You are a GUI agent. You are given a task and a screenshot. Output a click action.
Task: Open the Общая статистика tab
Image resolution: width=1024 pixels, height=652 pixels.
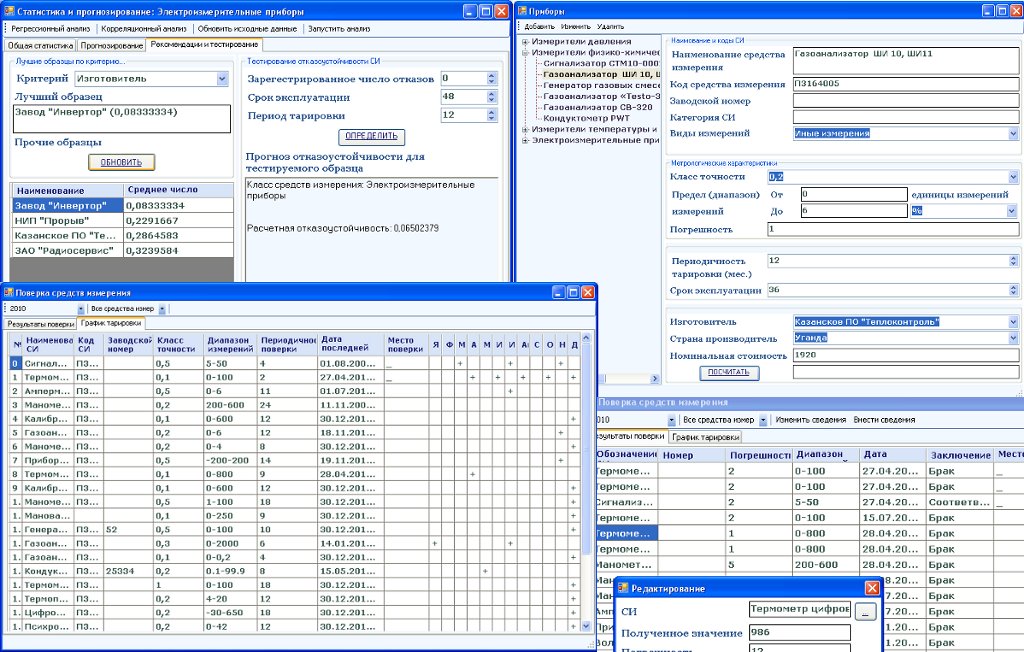[x=41, y=45]
